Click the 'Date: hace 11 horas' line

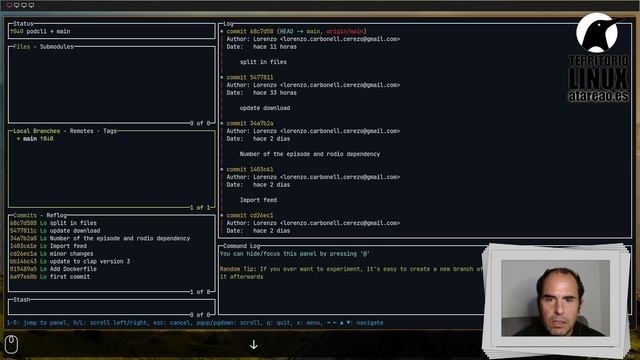click(x=262, y=47)
